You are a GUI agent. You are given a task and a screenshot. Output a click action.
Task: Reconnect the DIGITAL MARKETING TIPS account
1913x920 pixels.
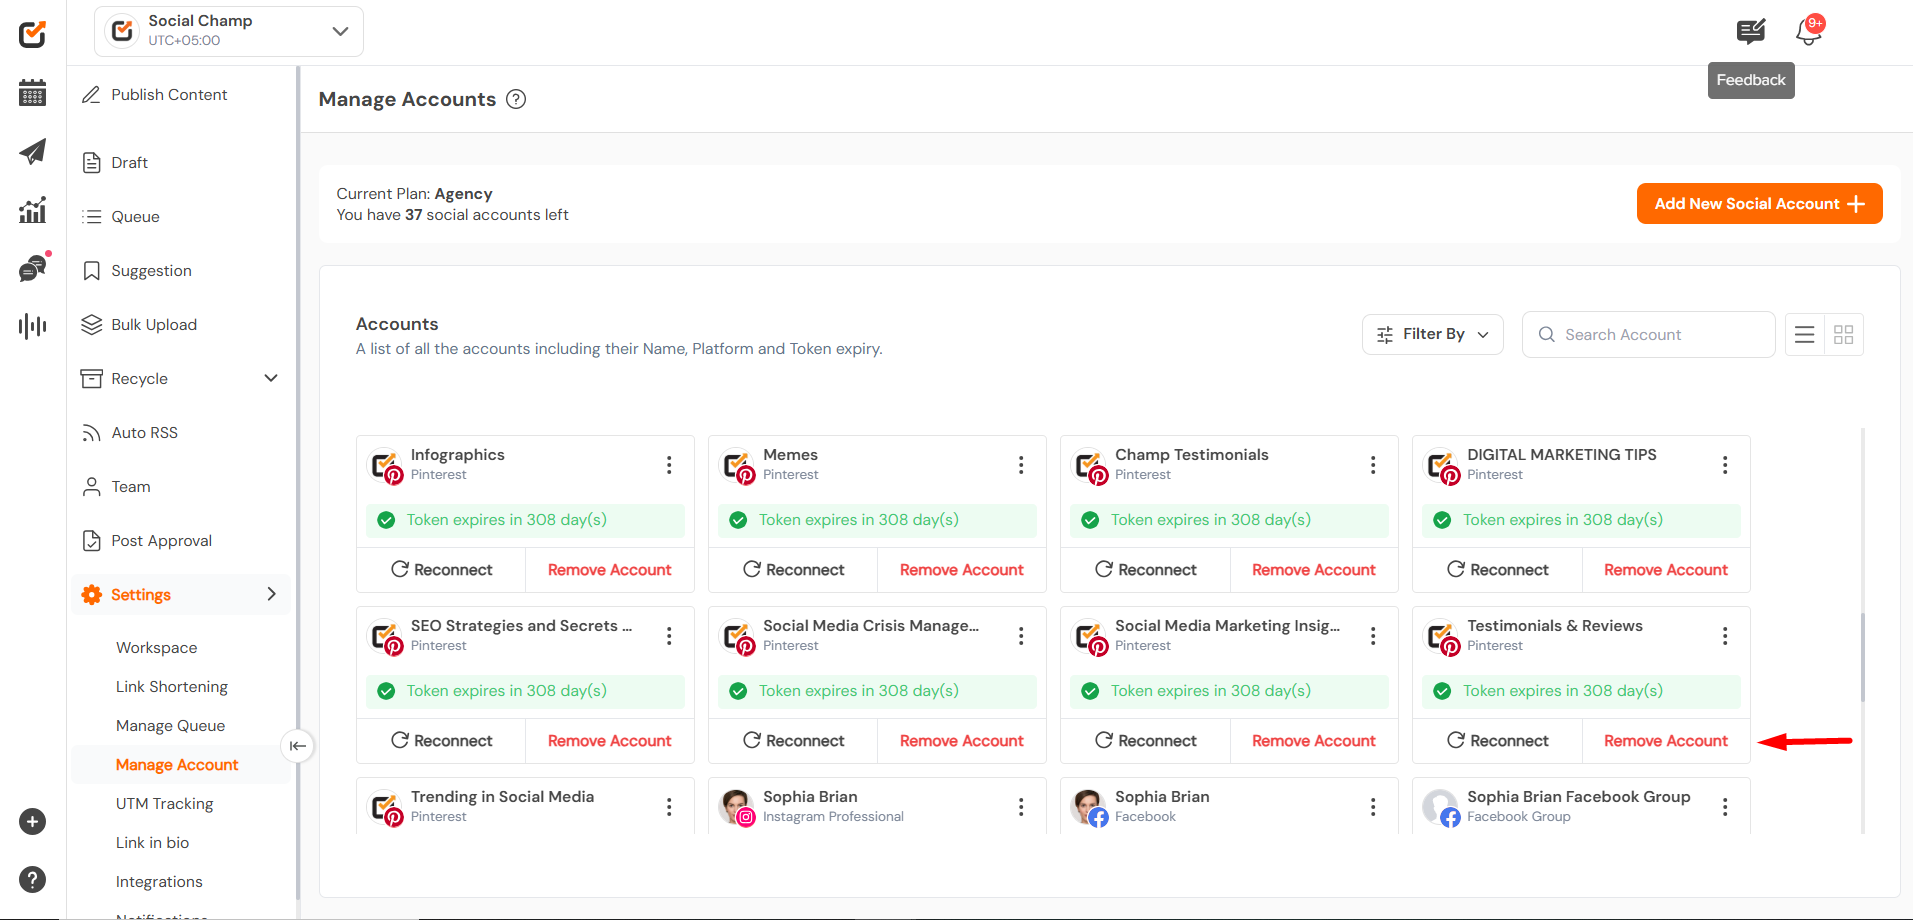pos(1497,569)
